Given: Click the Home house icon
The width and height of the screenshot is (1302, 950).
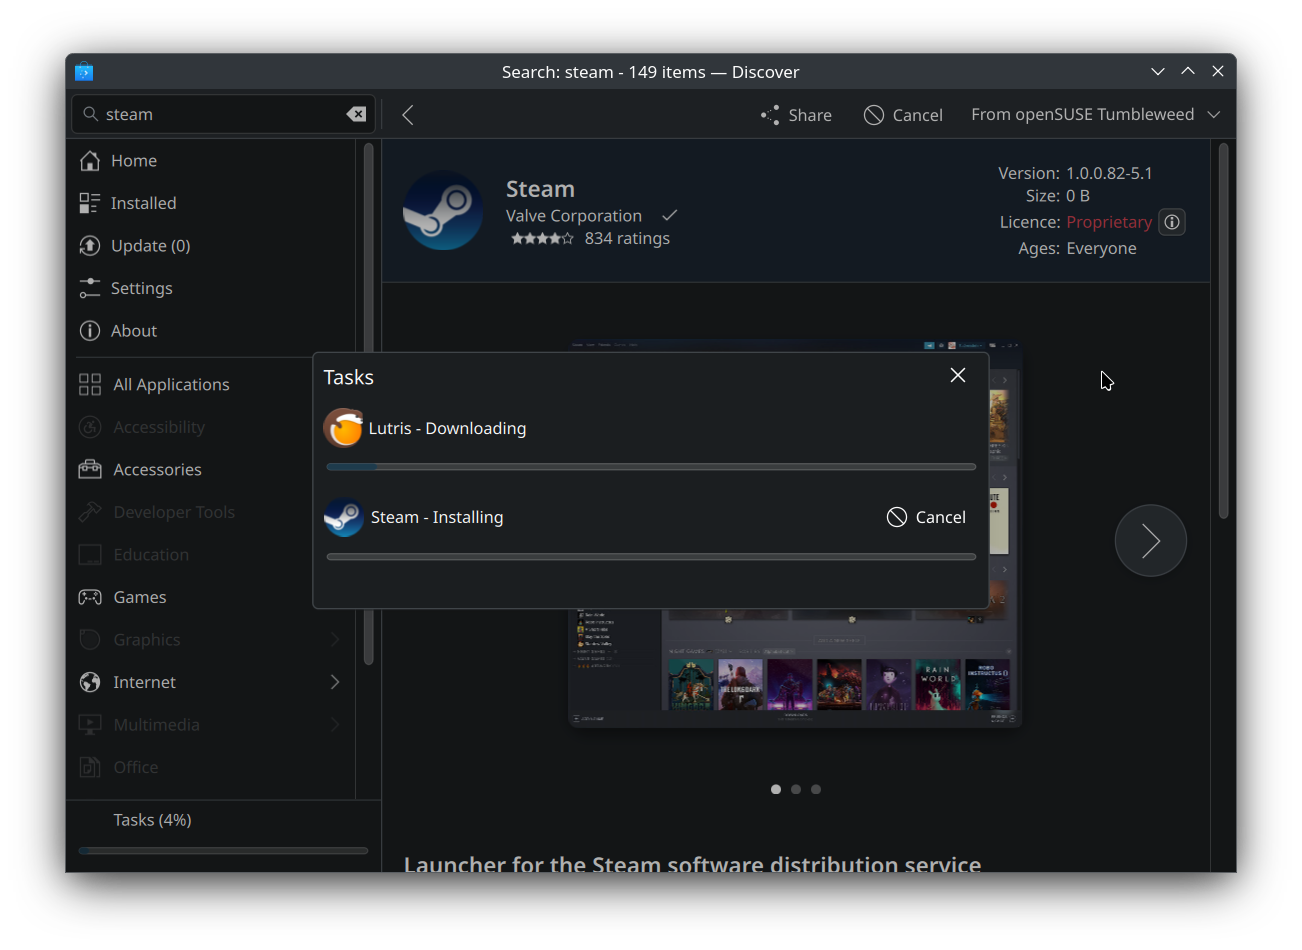Looking at the screenshot, I should [x=90, y=161].
